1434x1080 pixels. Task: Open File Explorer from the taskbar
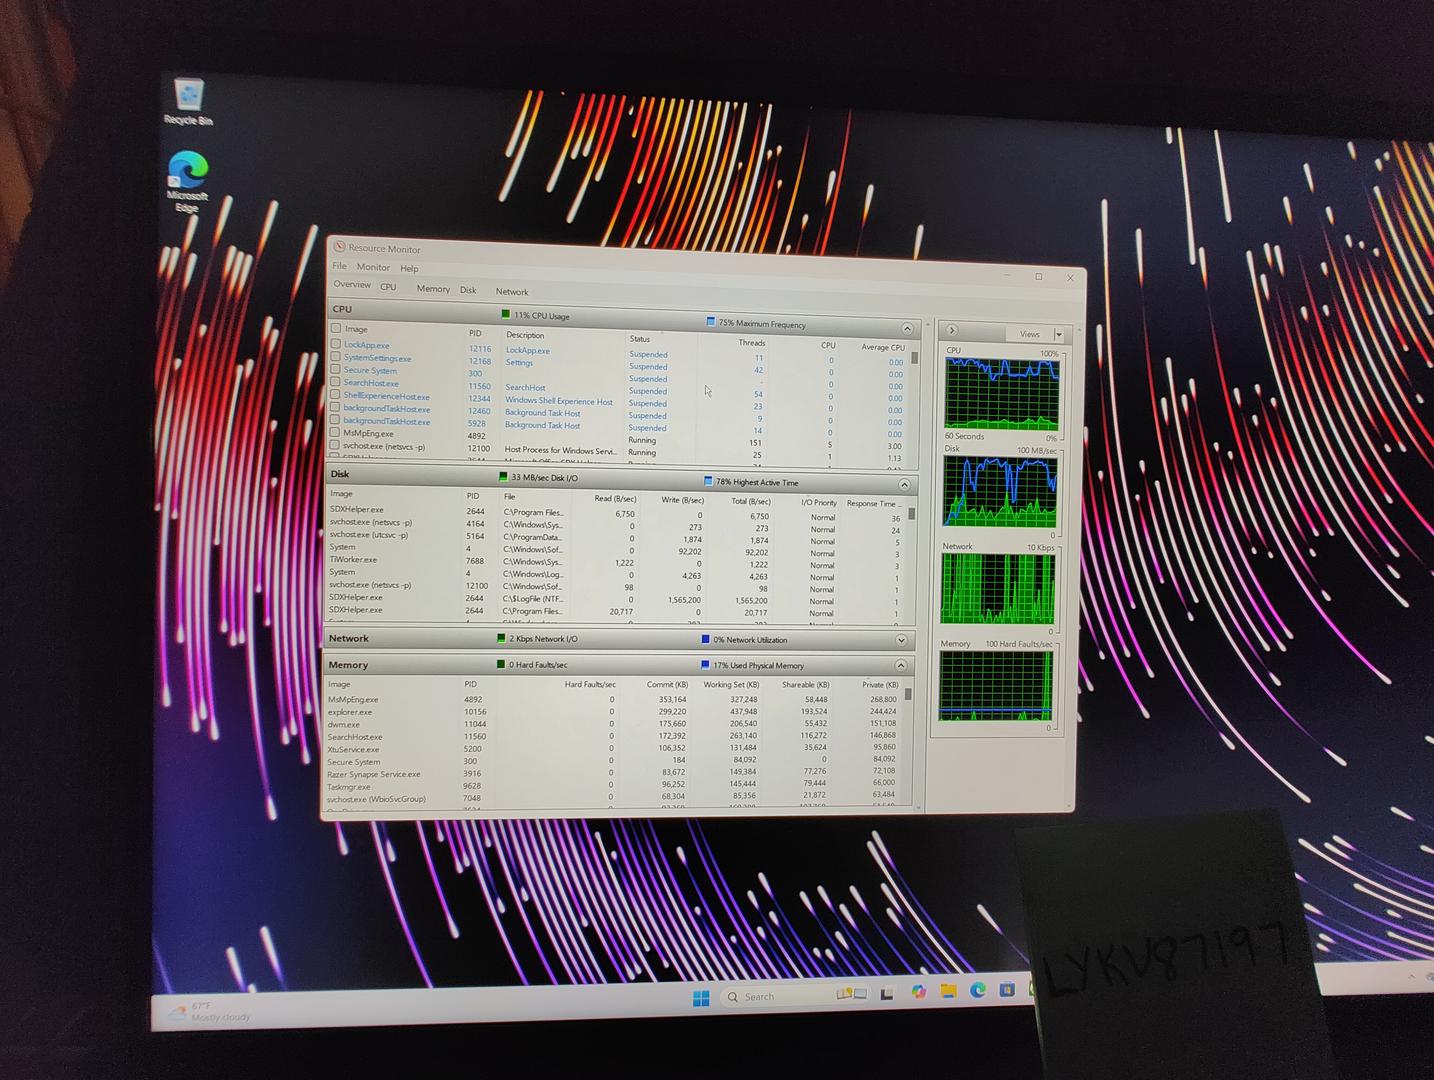click(x=948, y=991)
